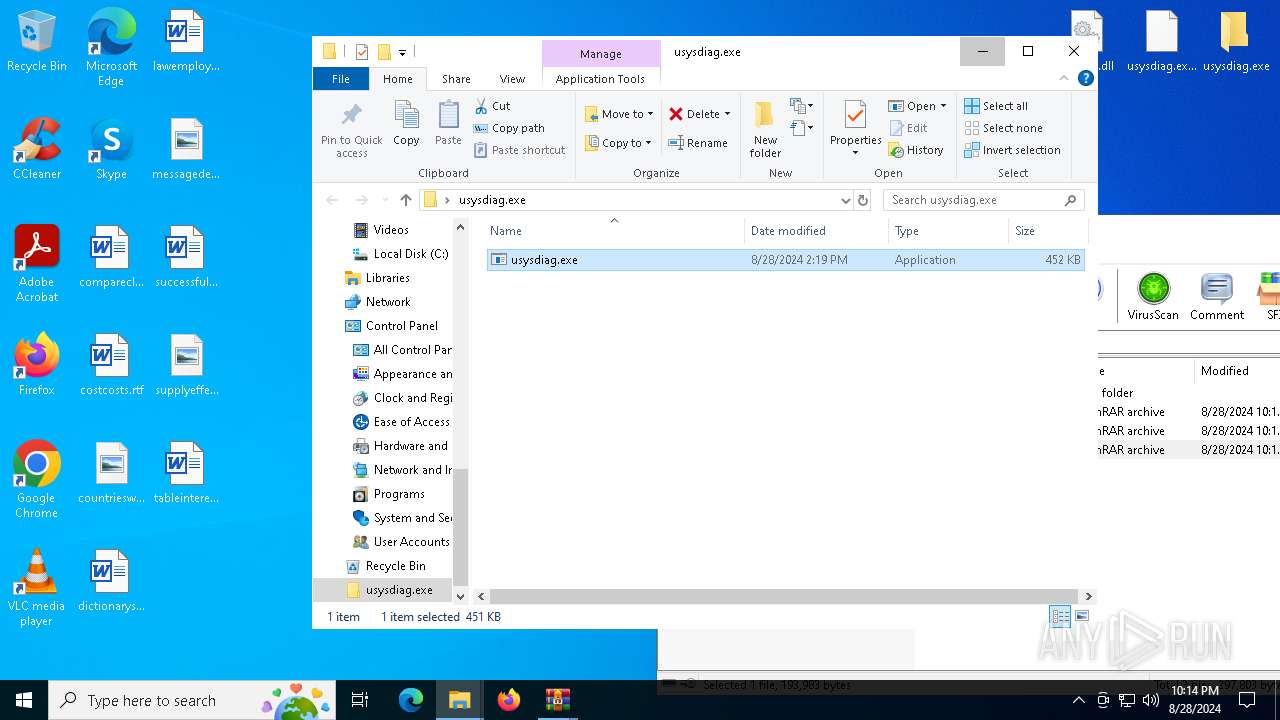Sort by Date modified column
1280x720 pixels.
point(816,231)
